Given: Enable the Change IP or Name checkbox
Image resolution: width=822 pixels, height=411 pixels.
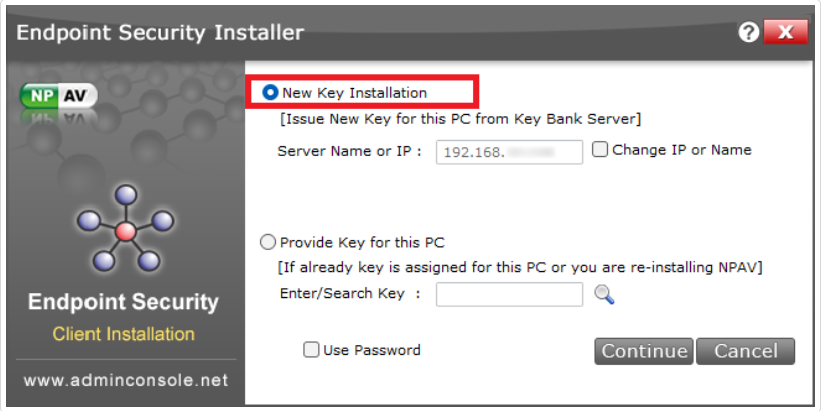Looking at the screenshot, I should (600, 150).
